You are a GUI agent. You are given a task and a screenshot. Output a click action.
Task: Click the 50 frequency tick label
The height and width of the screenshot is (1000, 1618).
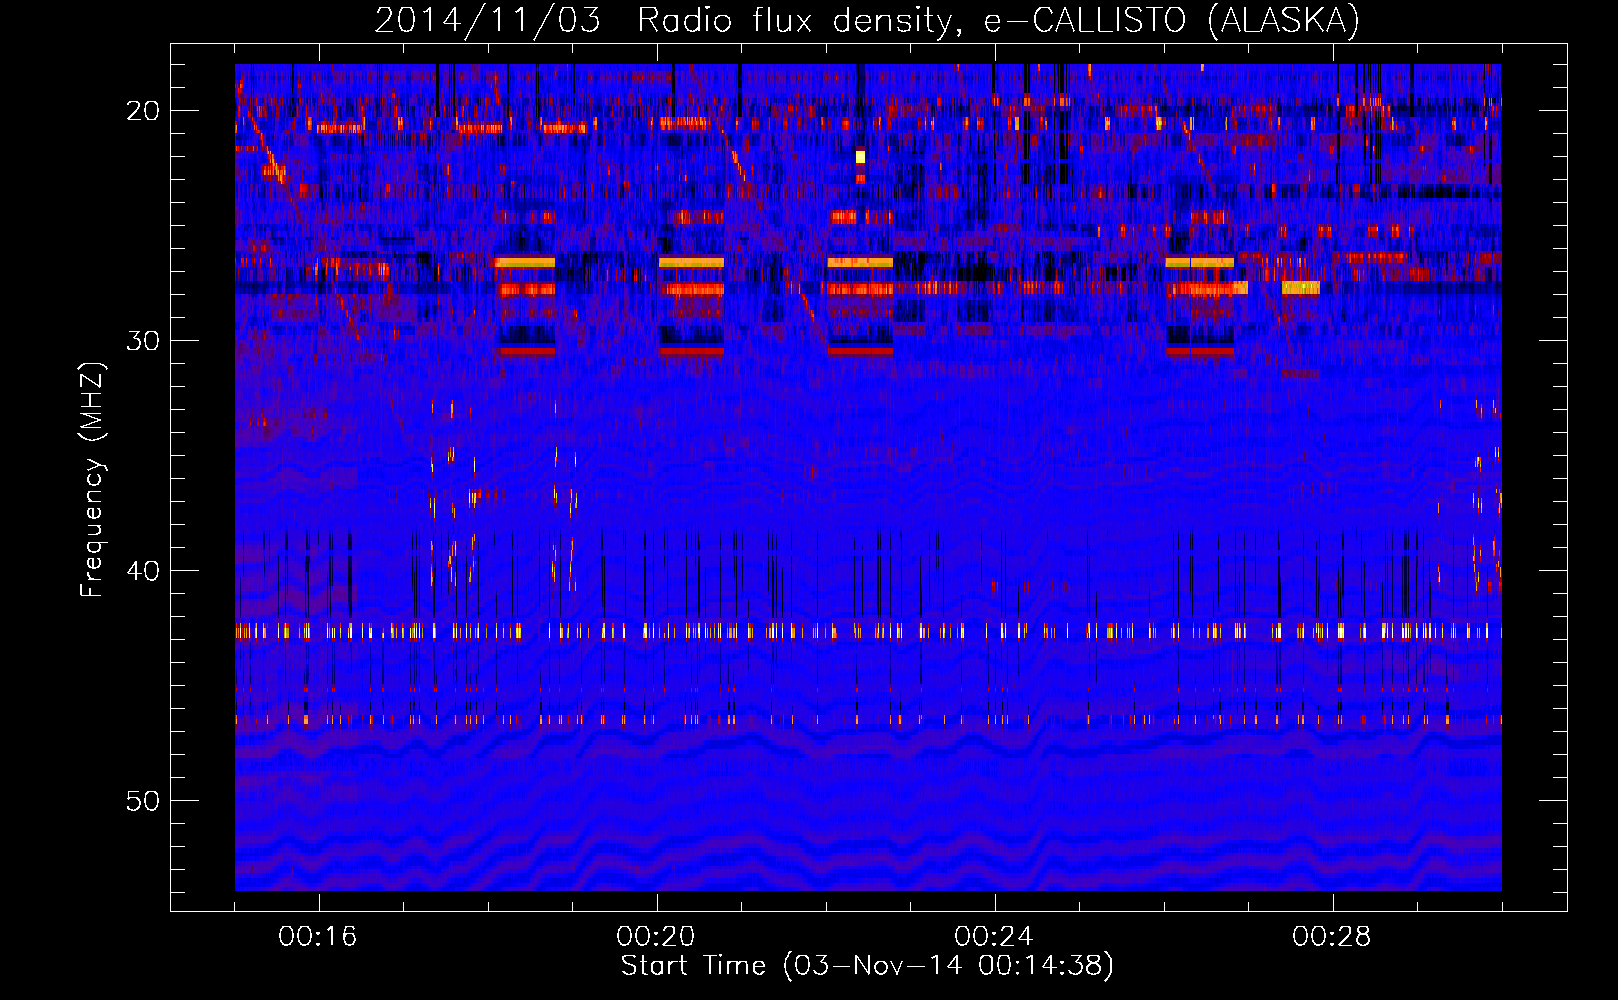click(143, 801)
